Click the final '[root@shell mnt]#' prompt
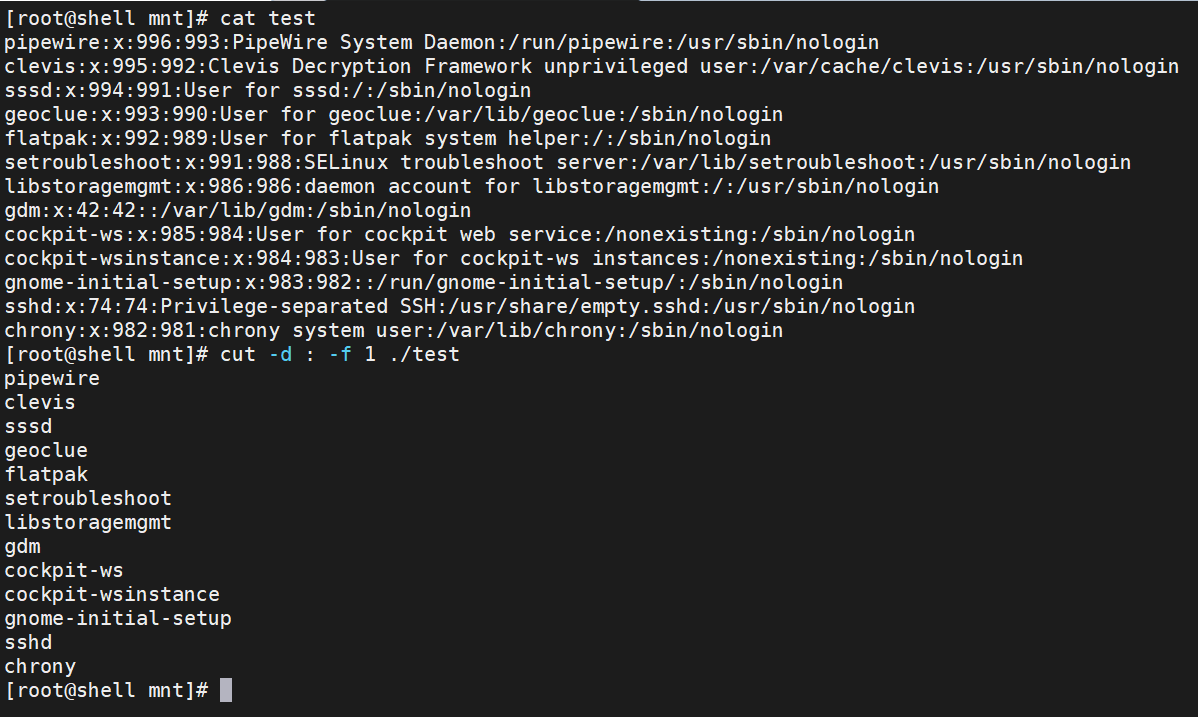 (x=106, y=690)
